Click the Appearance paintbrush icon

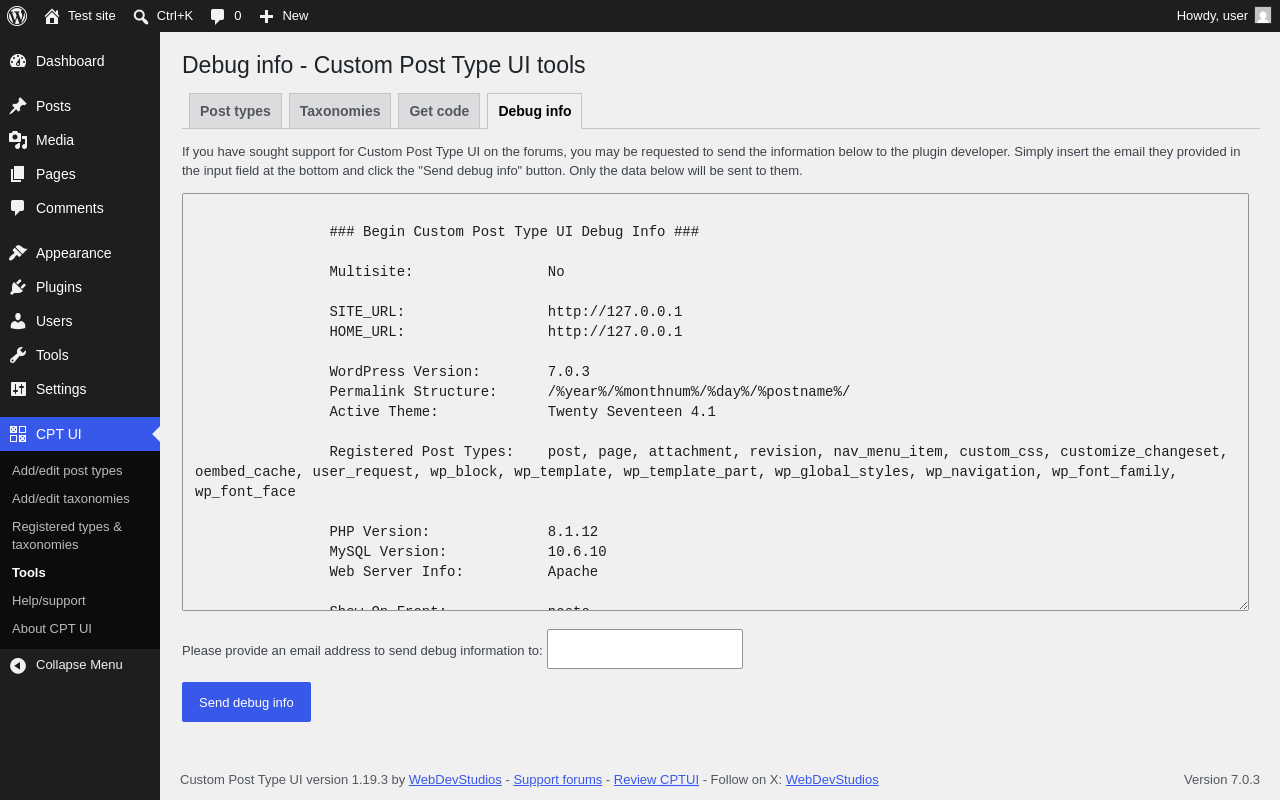coord(18,253)
